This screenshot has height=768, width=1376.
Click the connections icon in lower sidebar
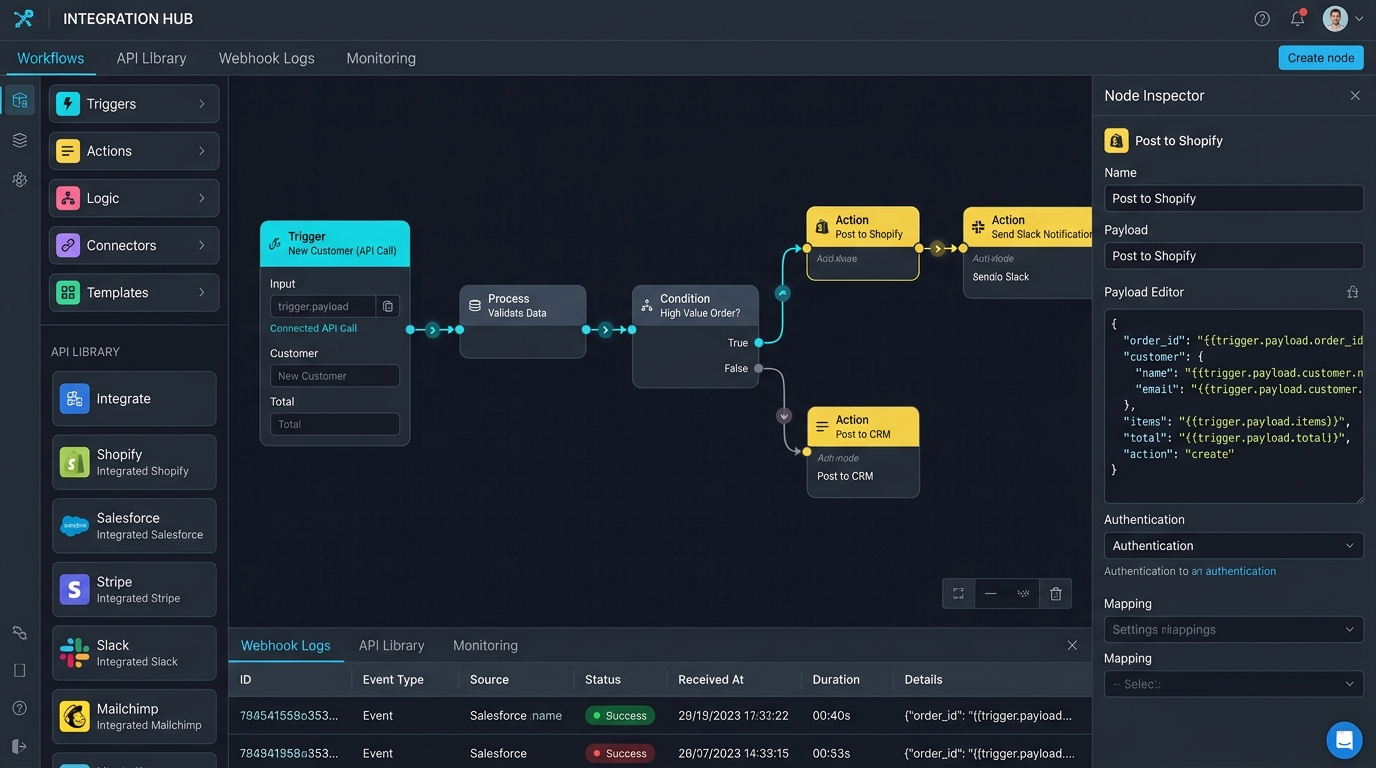[x=20, y=633]
